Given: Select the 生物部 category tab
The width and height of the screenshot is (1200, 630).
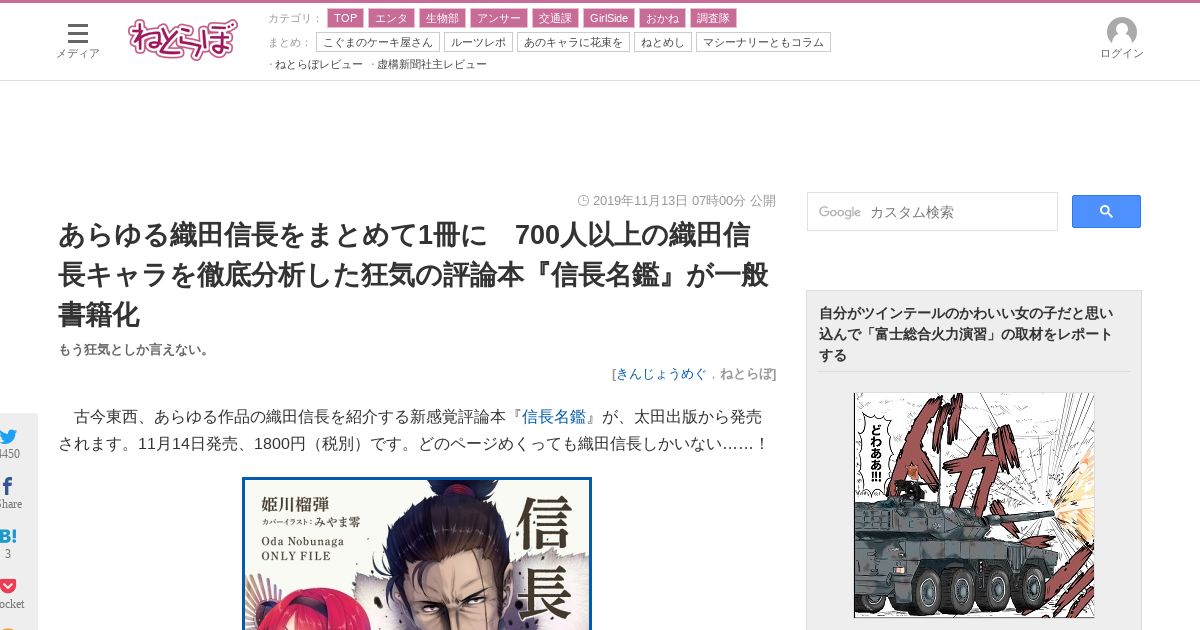Looking at the screenshot, I should [442, 18].
